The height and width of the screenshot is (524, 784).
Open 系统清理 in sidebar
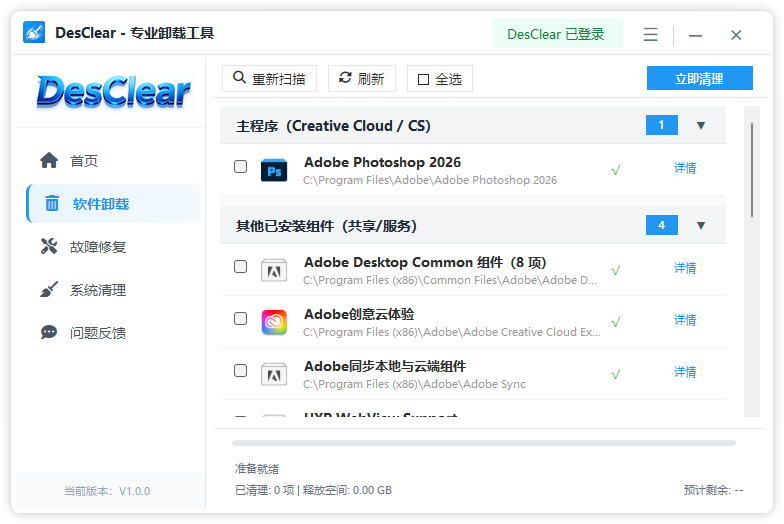[114, 290]
